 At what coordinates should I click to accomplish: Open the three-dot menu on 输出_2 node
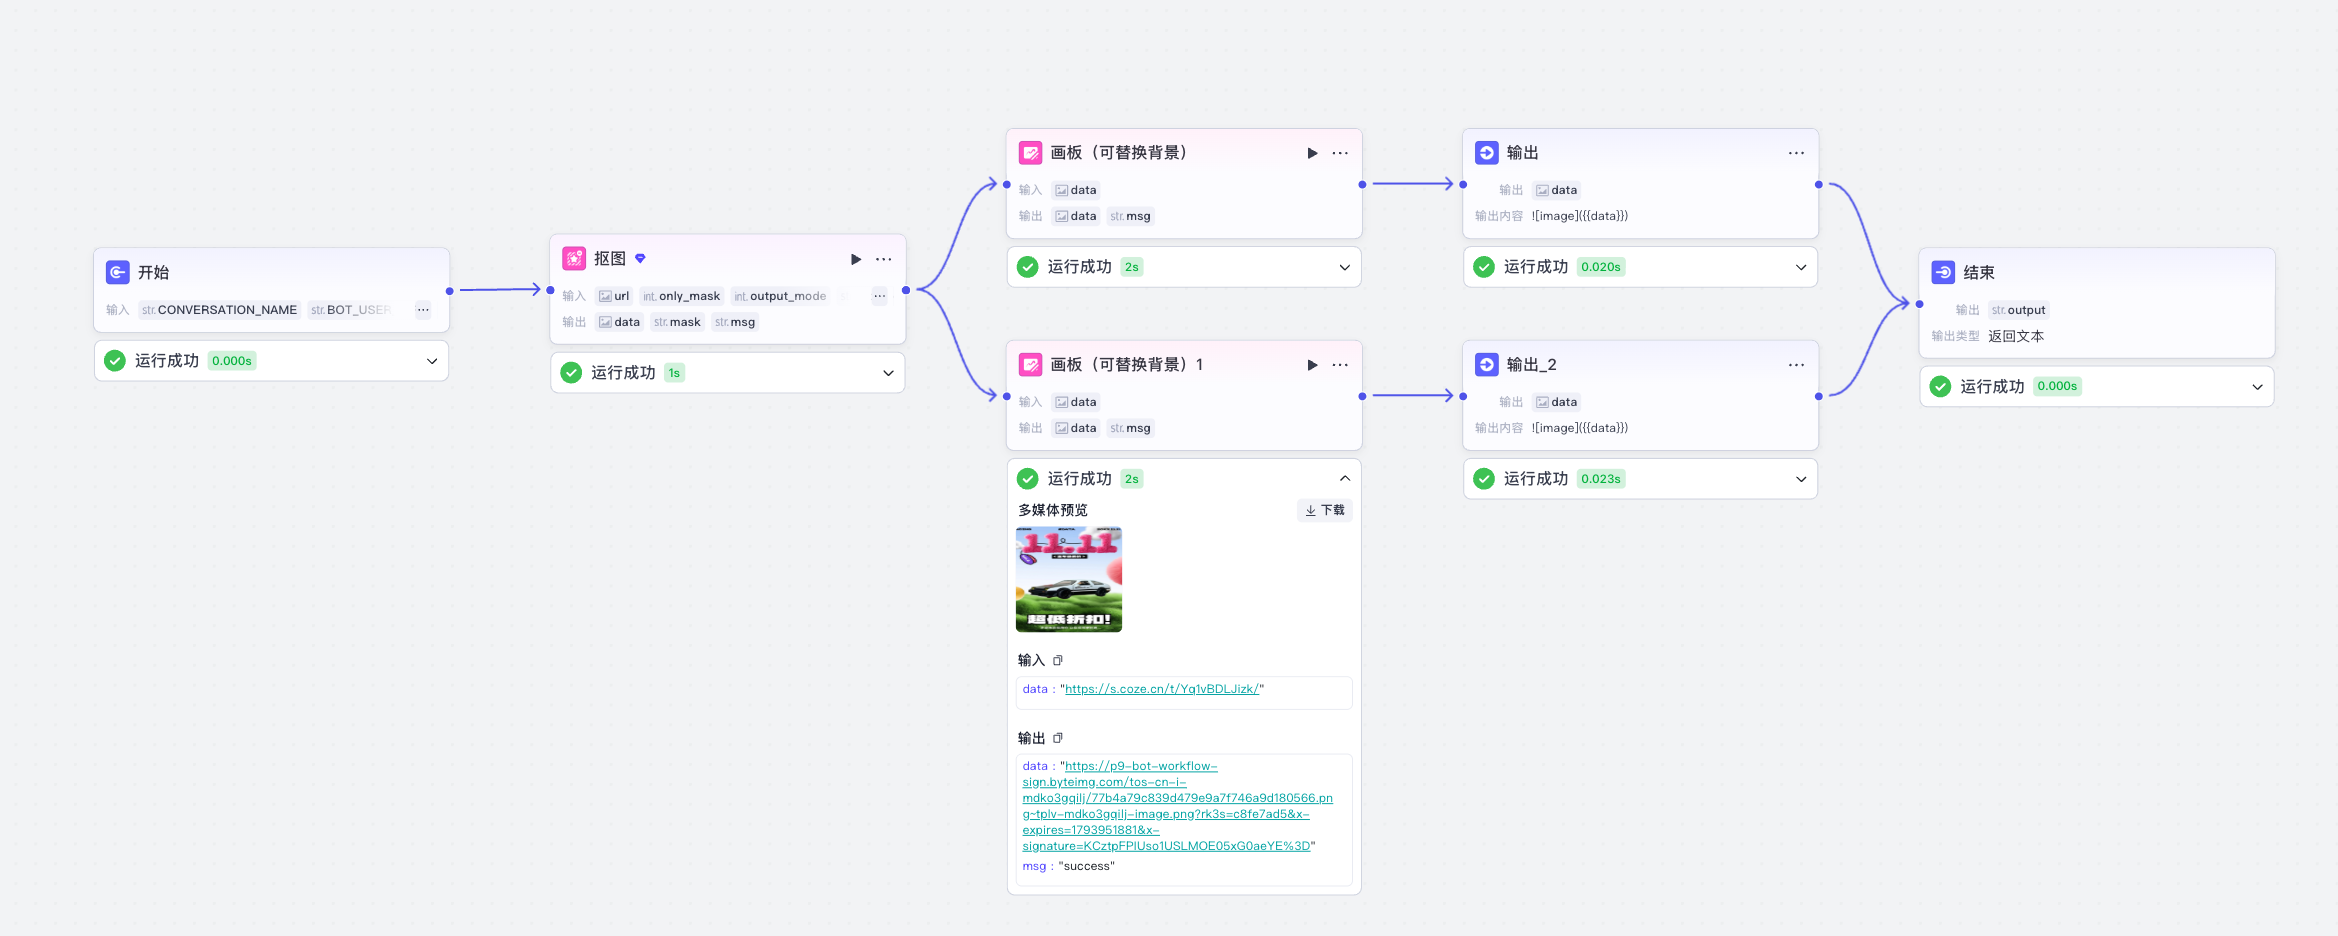[x=1796, y=365]
